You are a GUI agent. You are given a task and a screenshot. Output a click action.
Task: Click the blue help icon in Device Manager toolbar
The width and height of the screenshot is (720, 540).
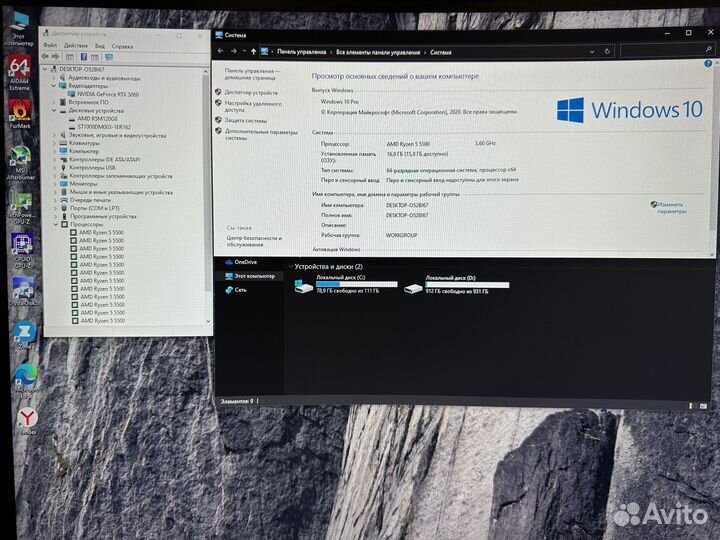[x=84, y=57]
